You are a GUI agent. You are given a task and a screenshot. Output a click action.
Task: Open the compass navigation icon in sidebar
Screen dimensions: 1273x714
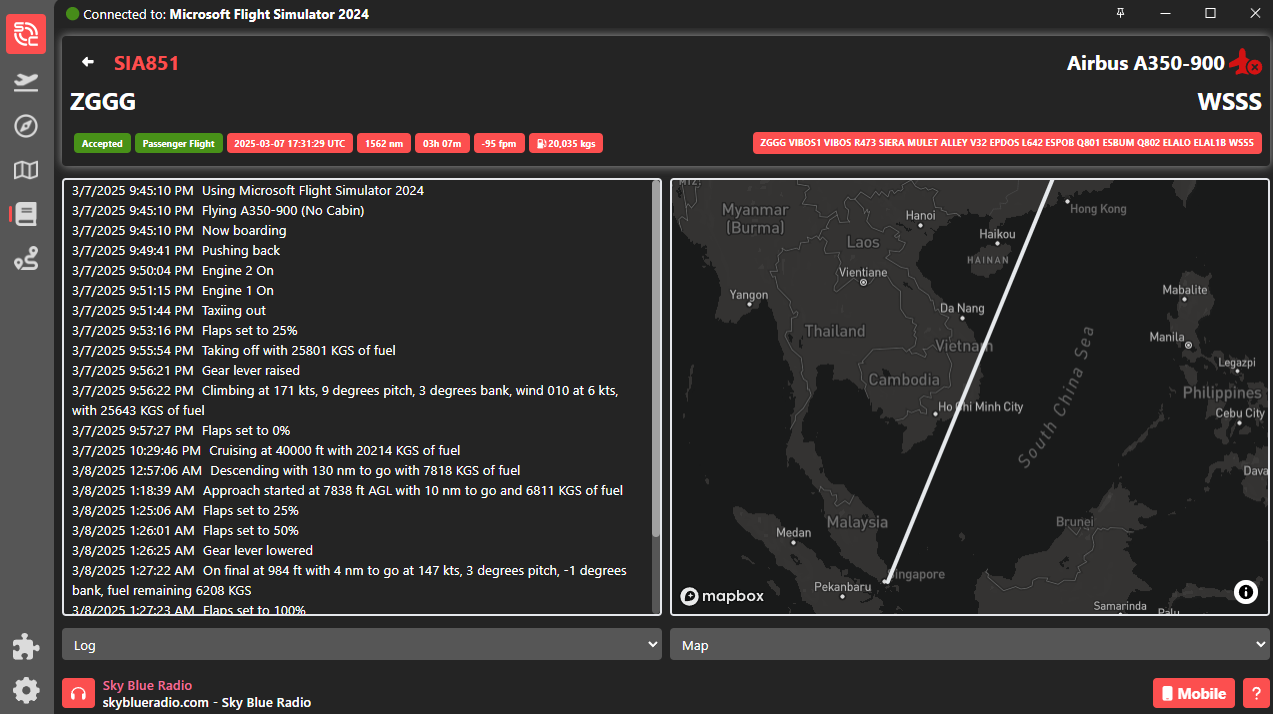tap(26, 126)
